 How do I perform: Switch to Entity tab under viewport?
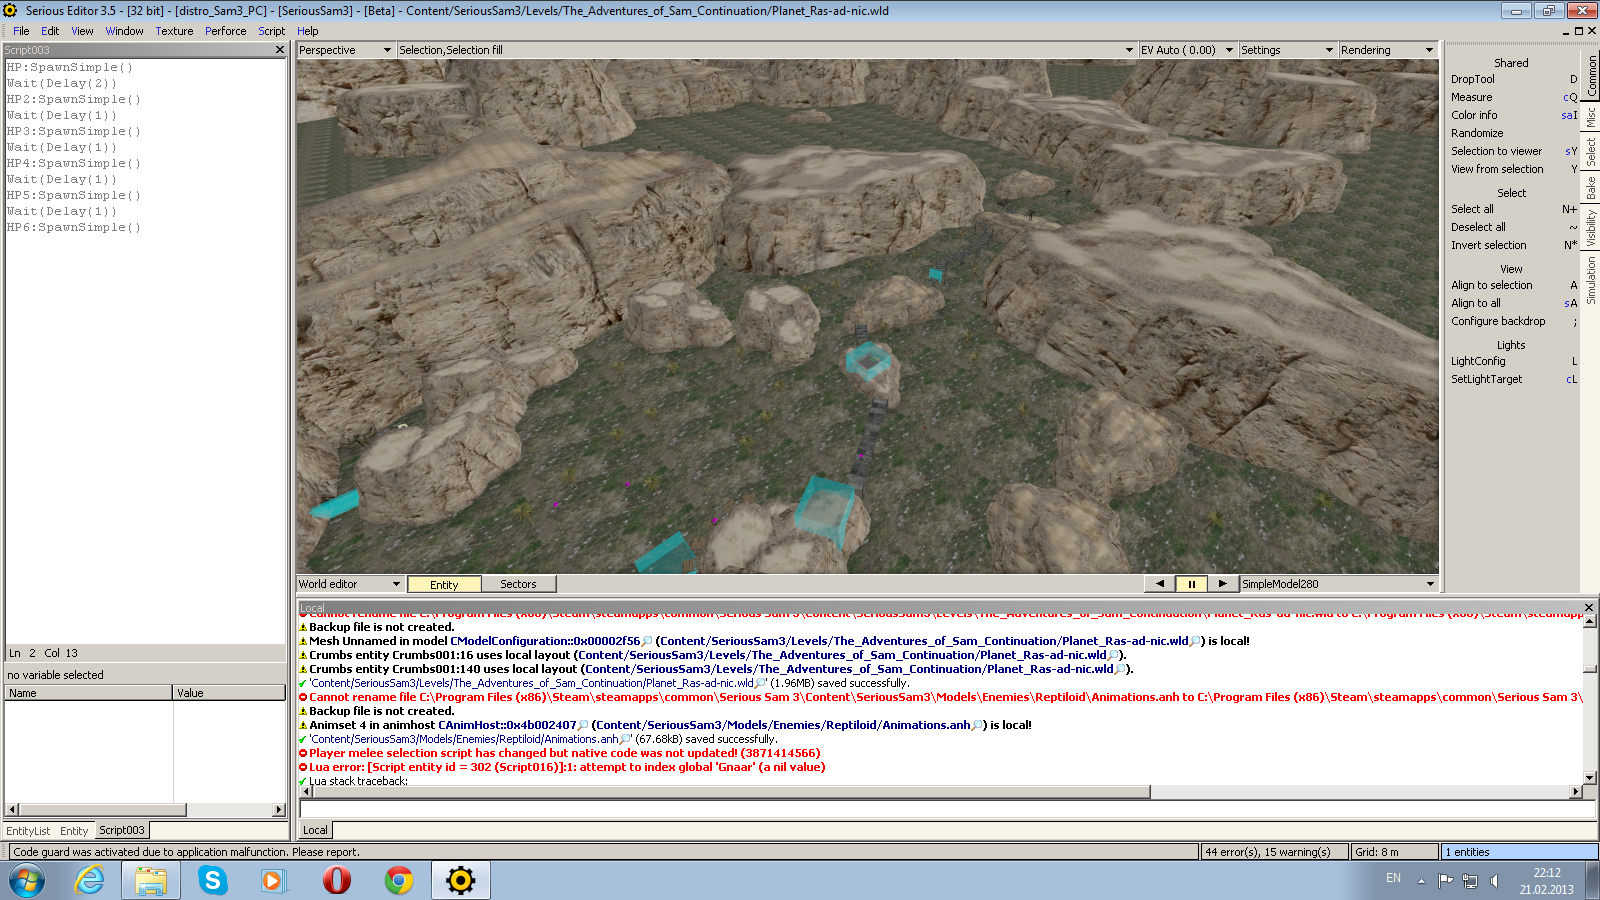(x=444, y=584)
